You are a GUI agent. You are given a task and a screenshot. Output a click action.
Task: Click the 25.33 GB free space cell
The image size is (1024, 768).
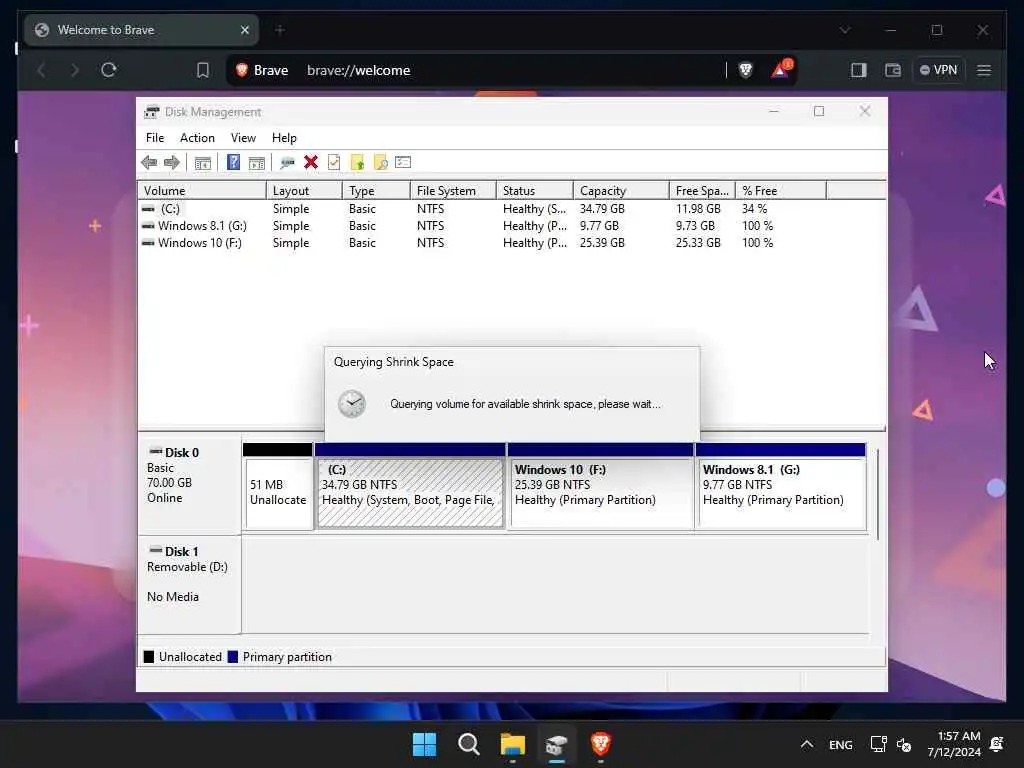click(698, 243)
